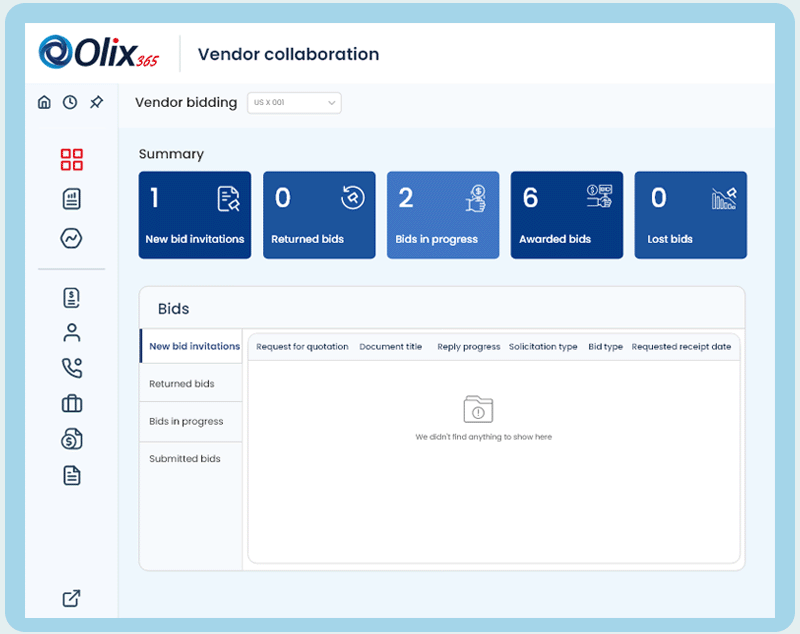Image resolution: width=800 pixels, height=634 pixels.
Task: Click the Awarded bids summary card
Action: (x=567, y=214)
